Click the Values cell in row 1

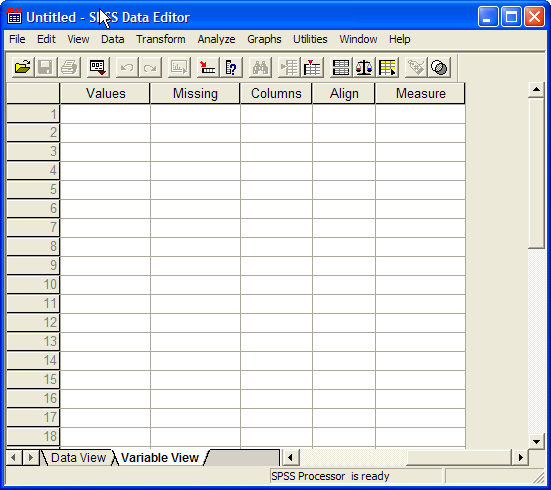pyautogui.click(x=105, y=114)
